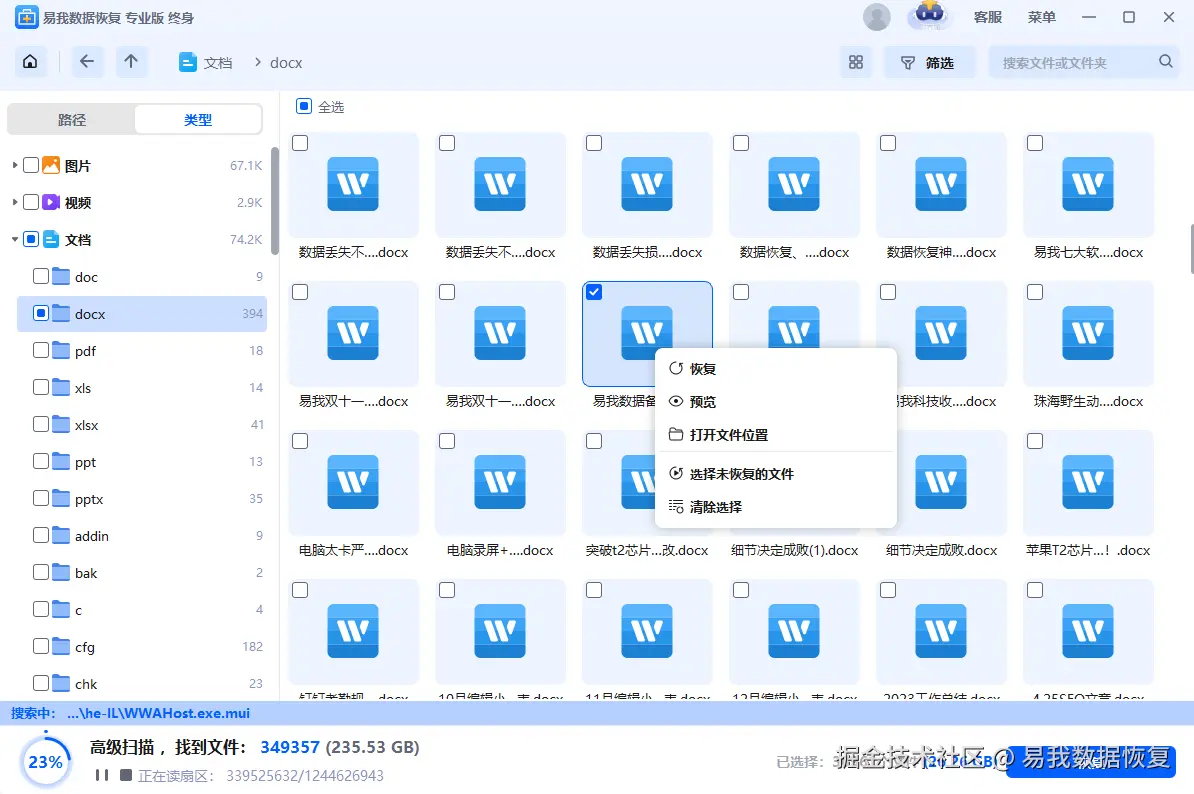1194x794 pixels.
Task: Open the VIP crown badge icon
Action: pyautogui.click(x=929, y=15)
